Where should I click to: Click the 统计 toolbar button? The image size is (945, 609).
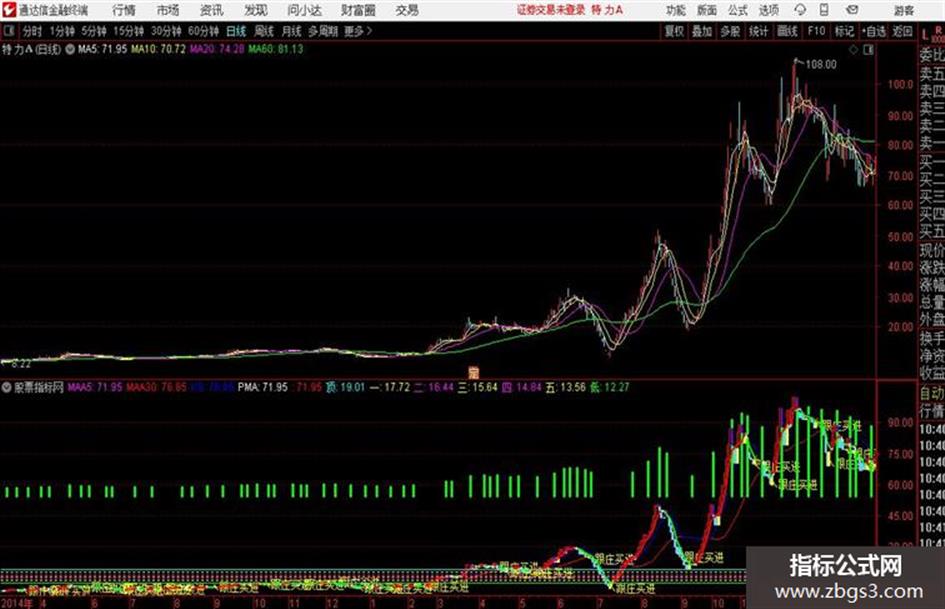[759, 31]
